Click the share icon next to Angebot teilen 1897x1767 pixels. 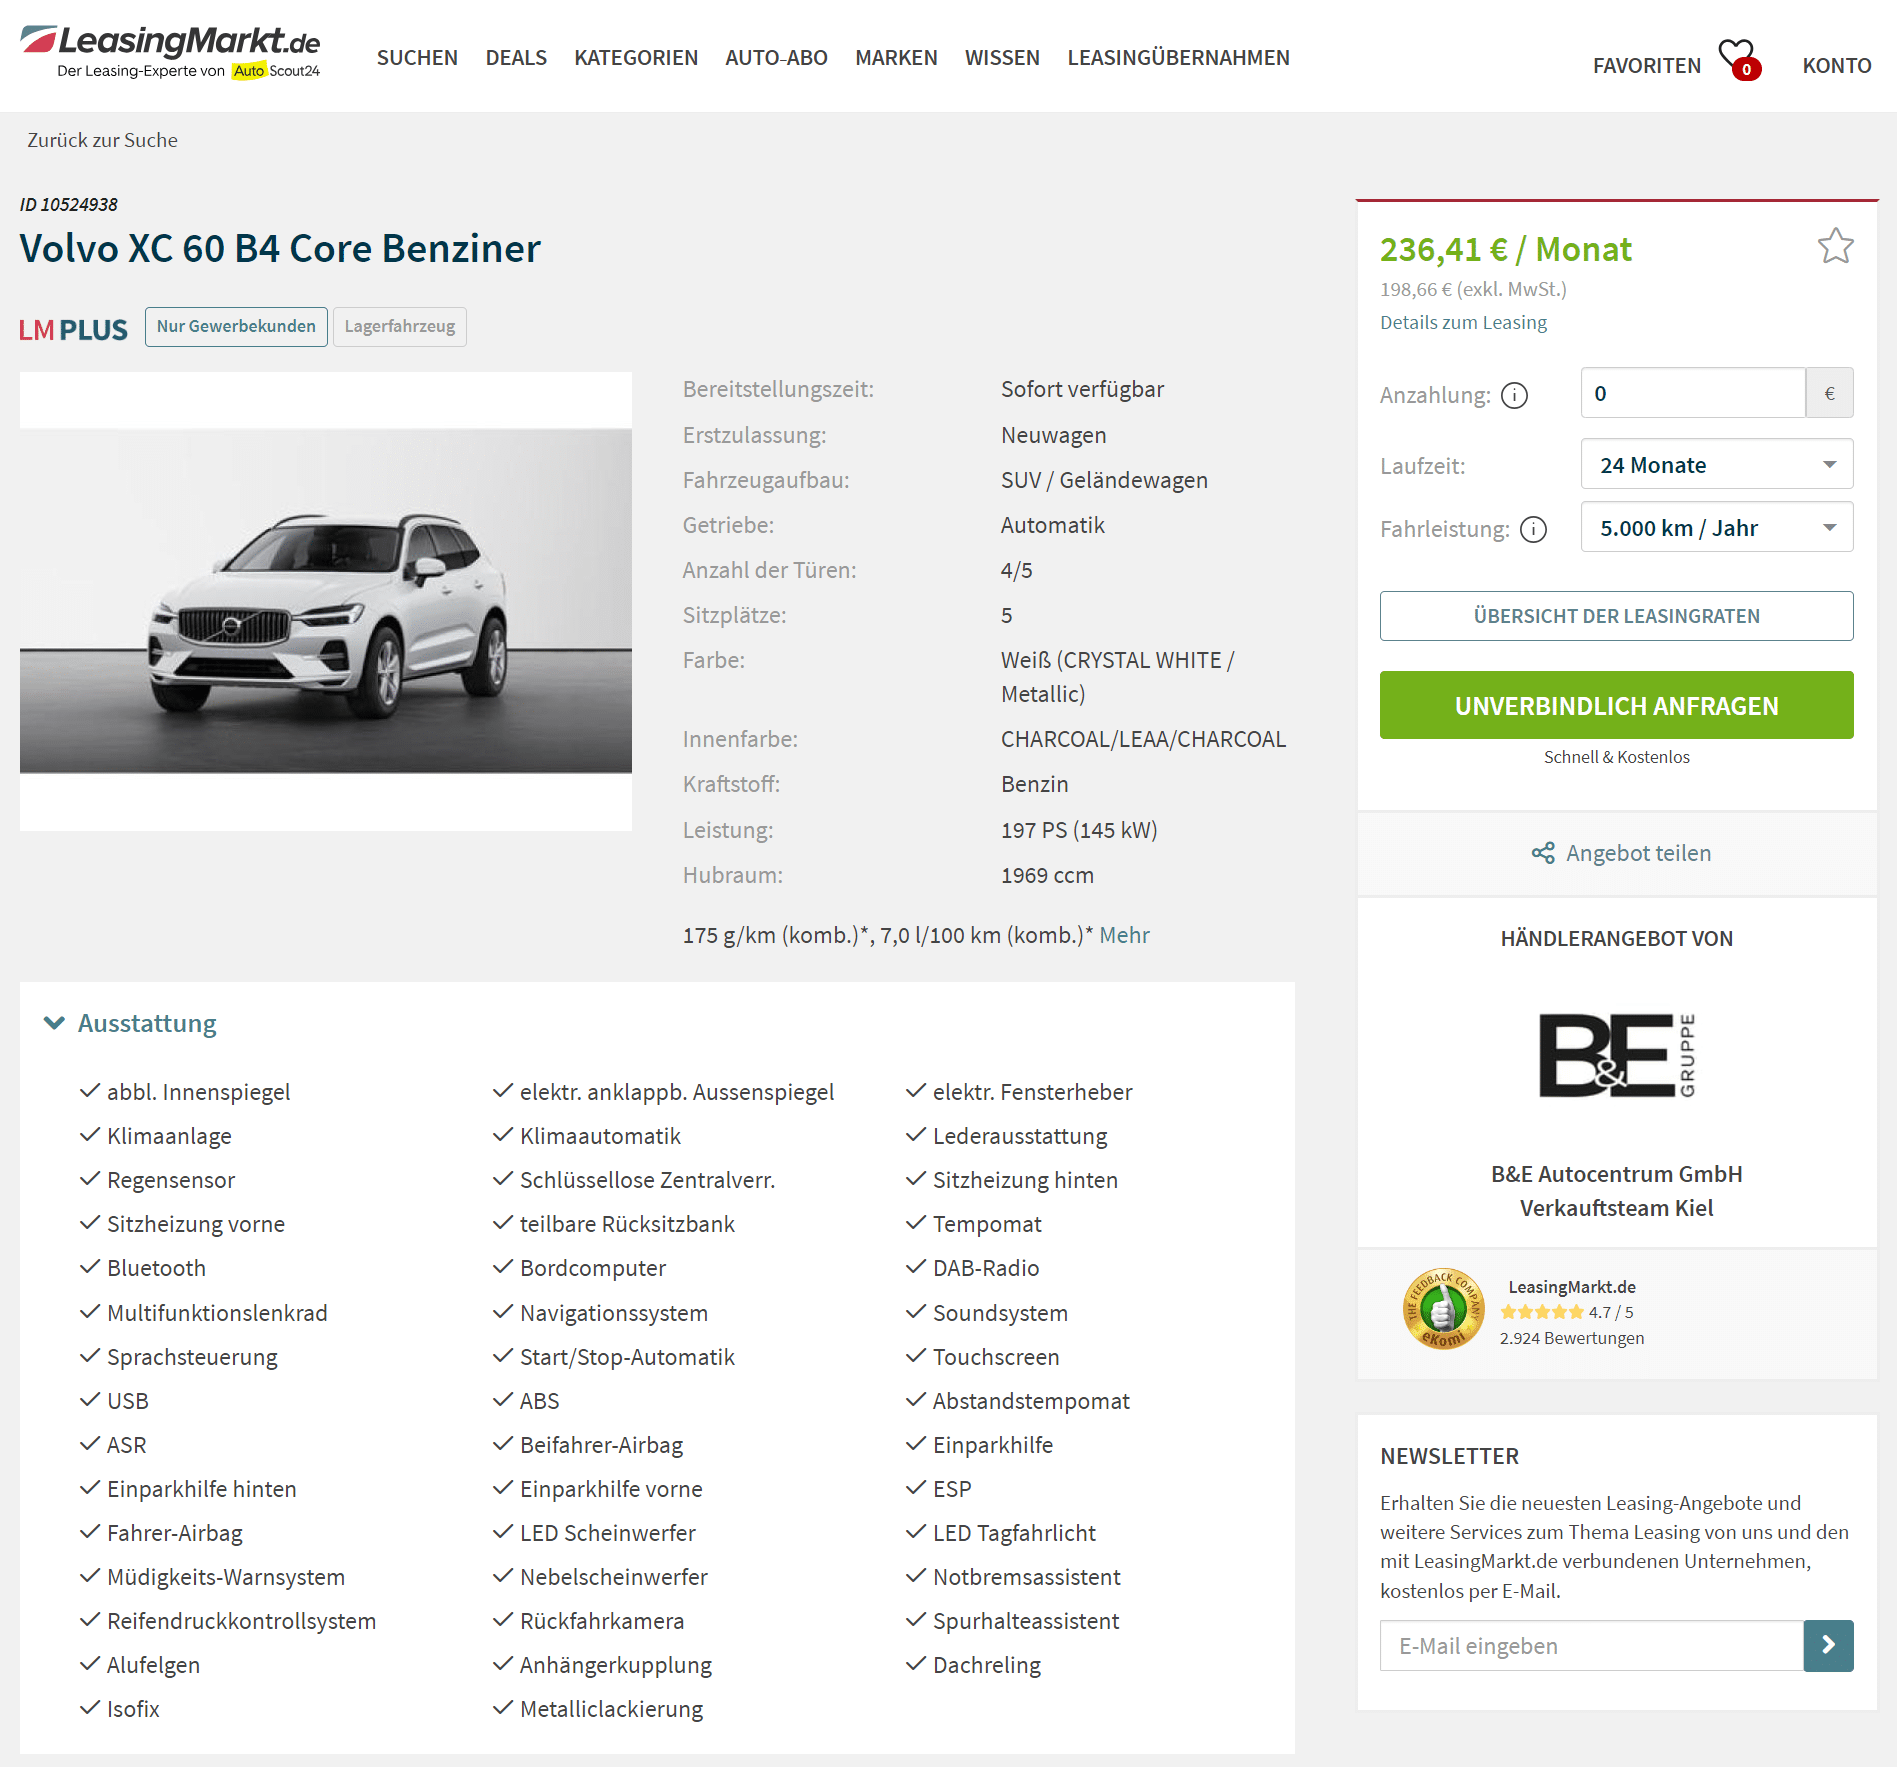[1543, 853]
